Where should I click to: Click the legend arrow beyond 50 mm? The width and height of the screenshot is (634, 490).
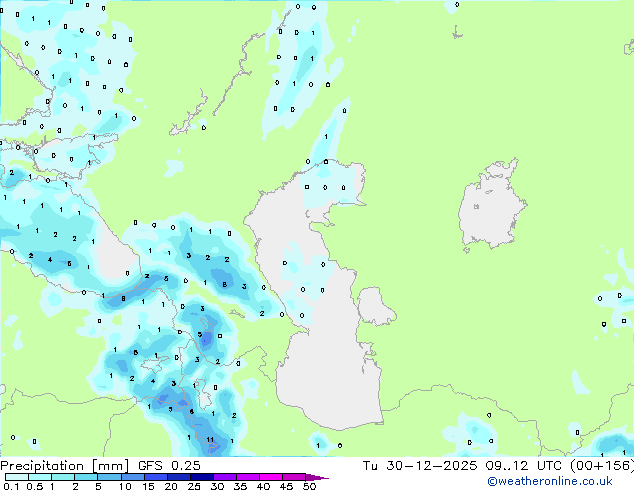tap(317, 477)
